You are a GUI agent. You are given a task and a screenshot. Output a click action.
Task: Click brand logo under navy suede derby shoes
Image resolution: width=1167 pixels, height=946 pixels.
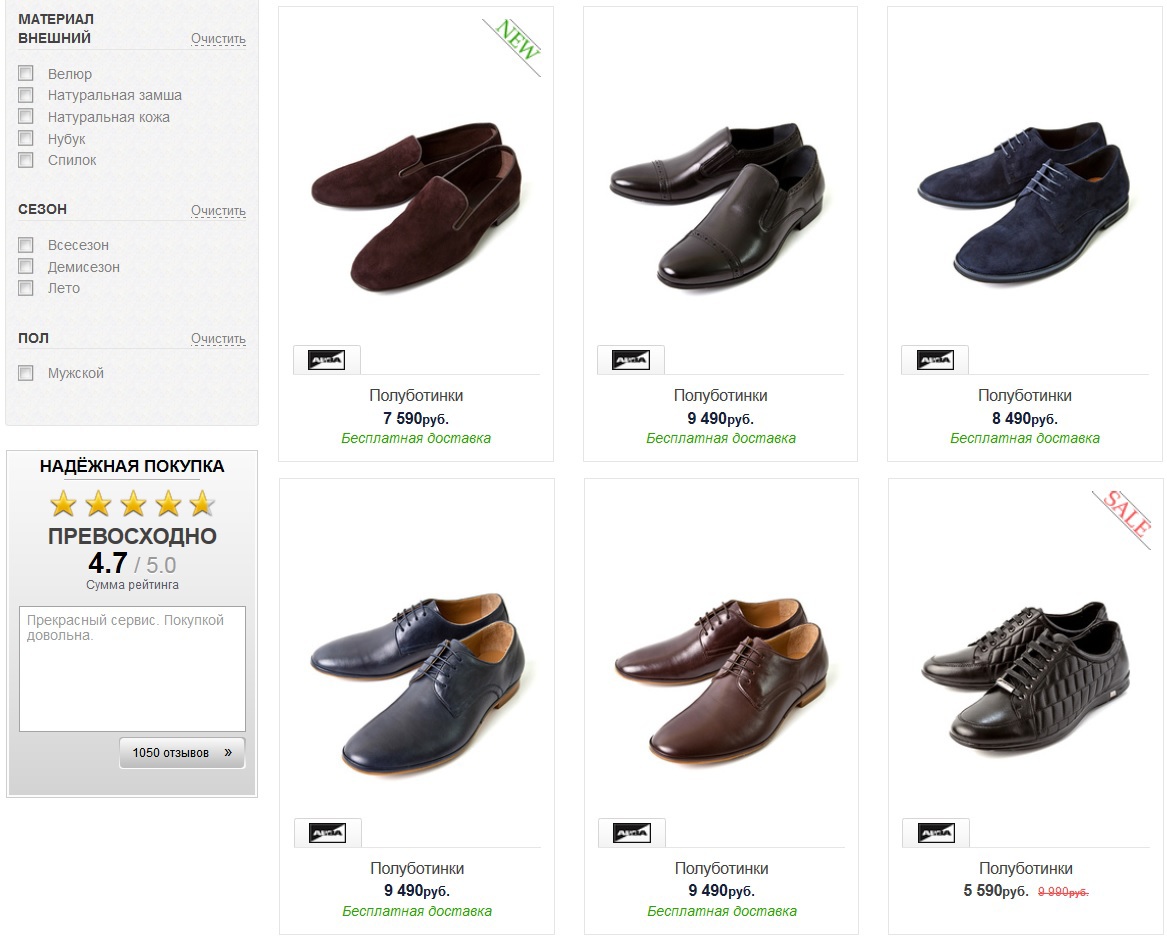pos(935,360)
